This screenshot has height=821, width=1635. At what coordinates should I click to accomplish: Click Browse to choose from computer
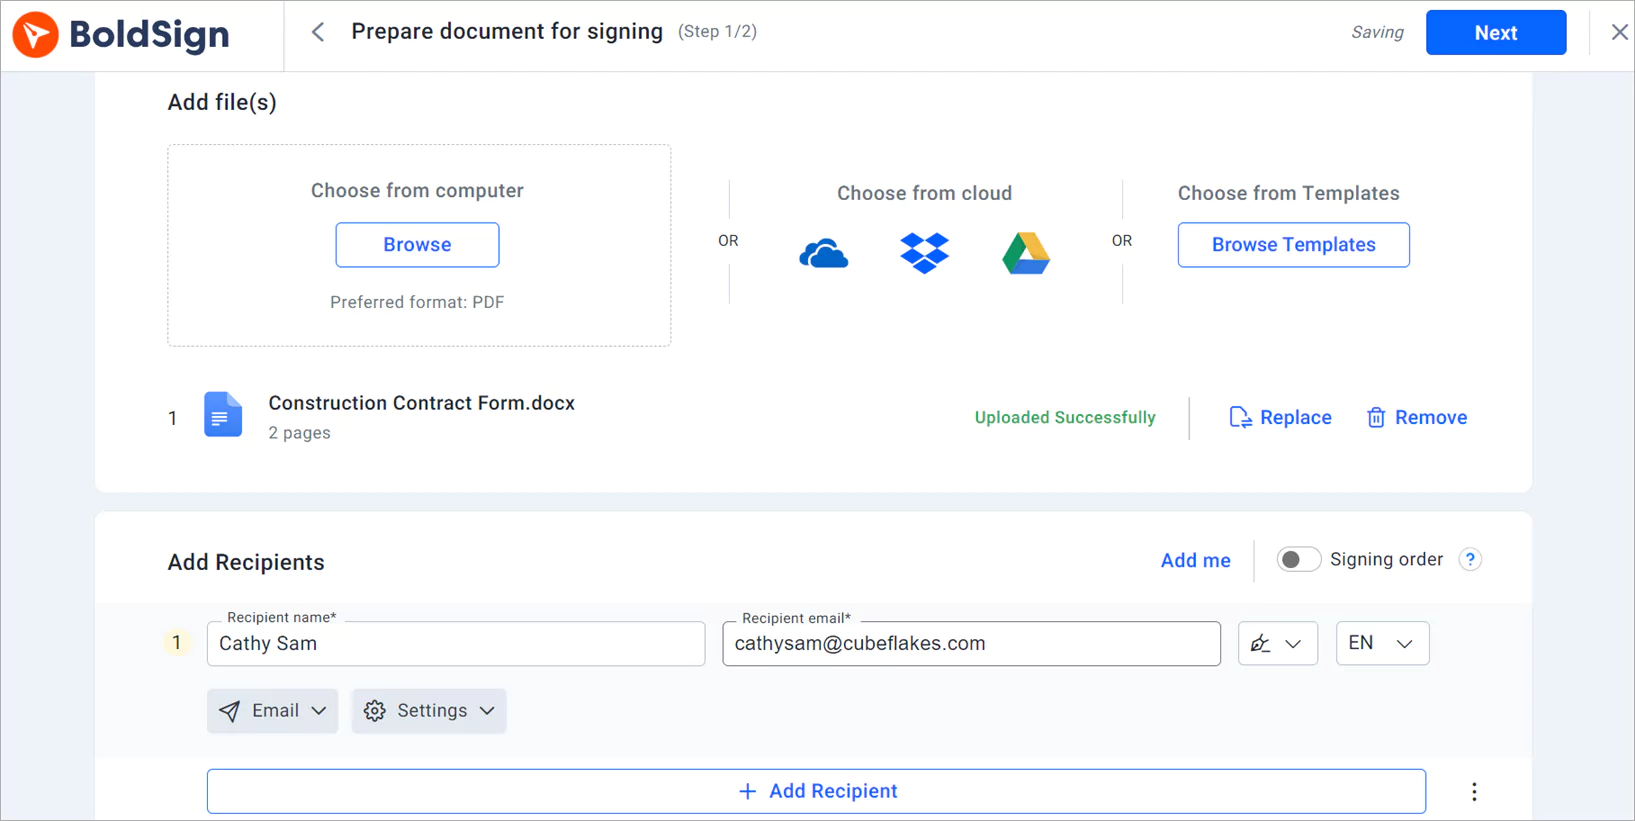(417, 245)
